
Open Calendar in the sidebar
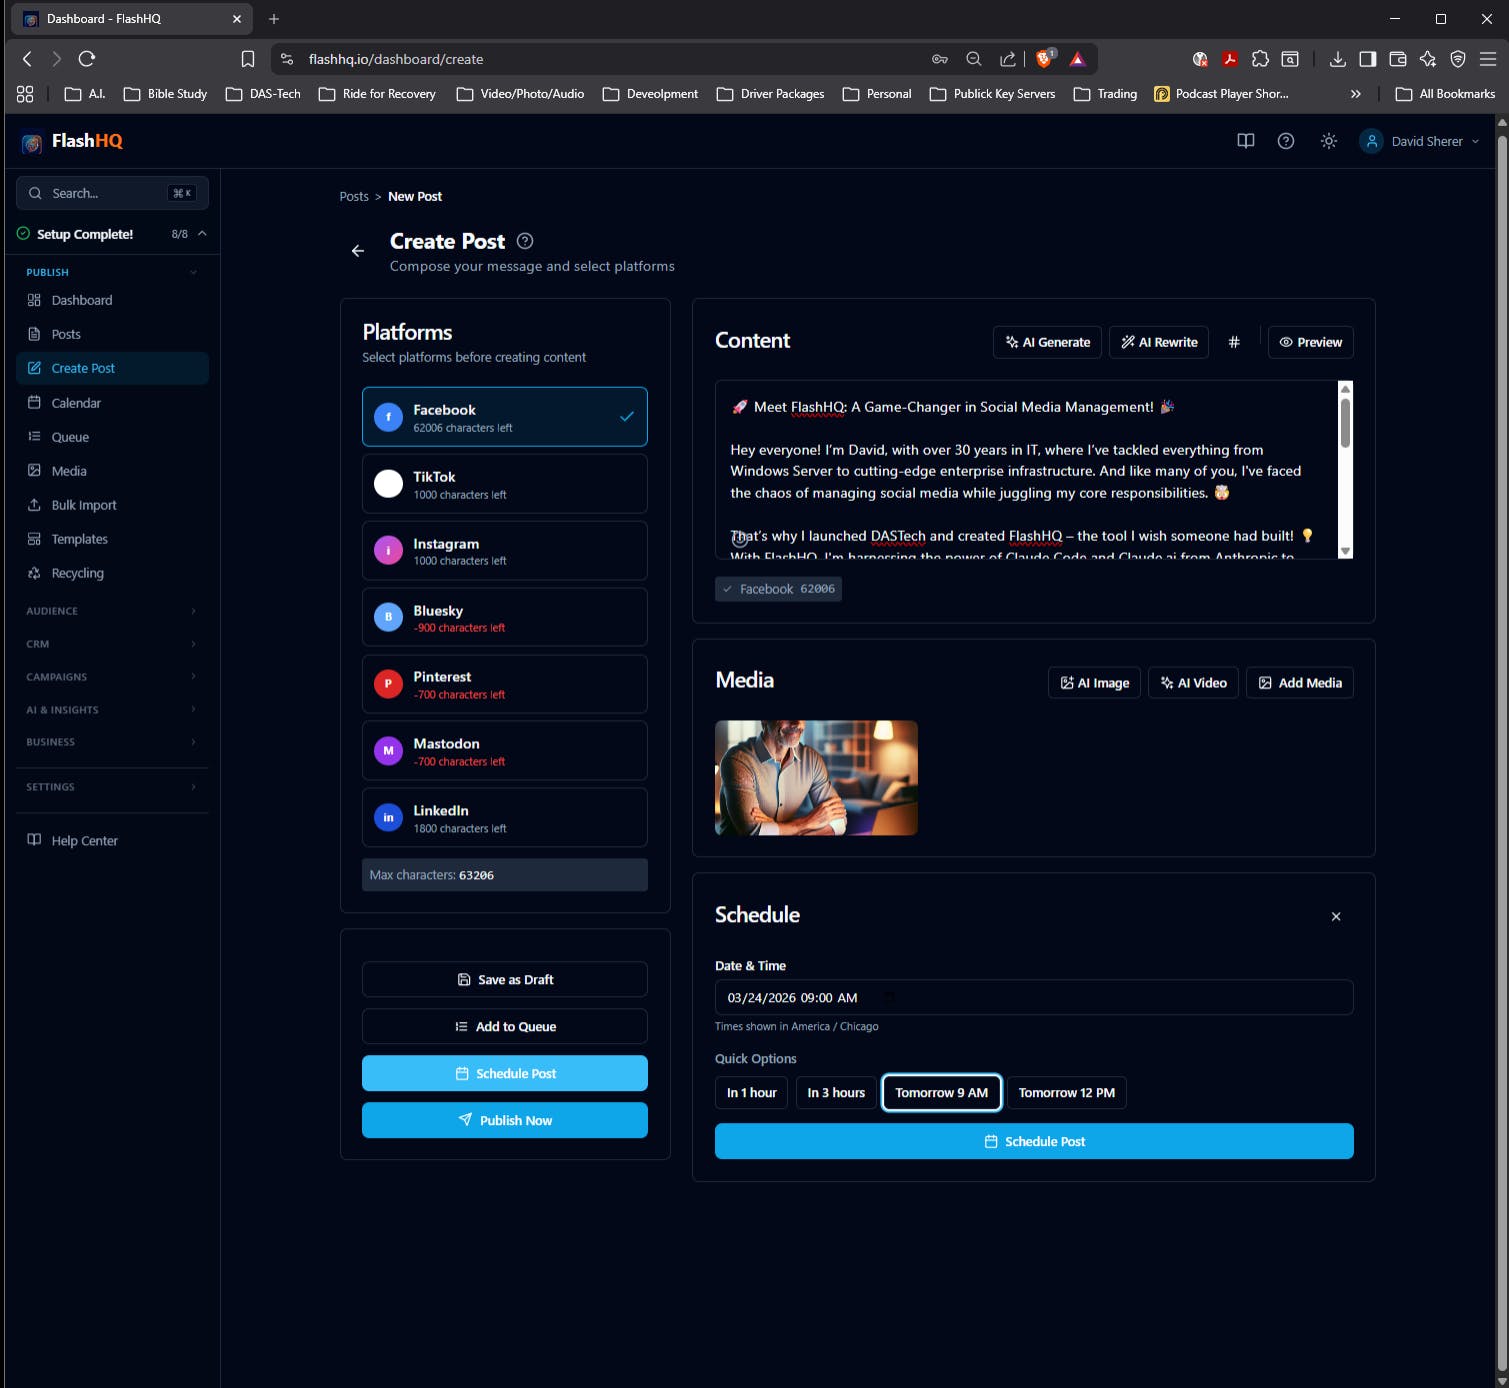[x=112, y=403]
